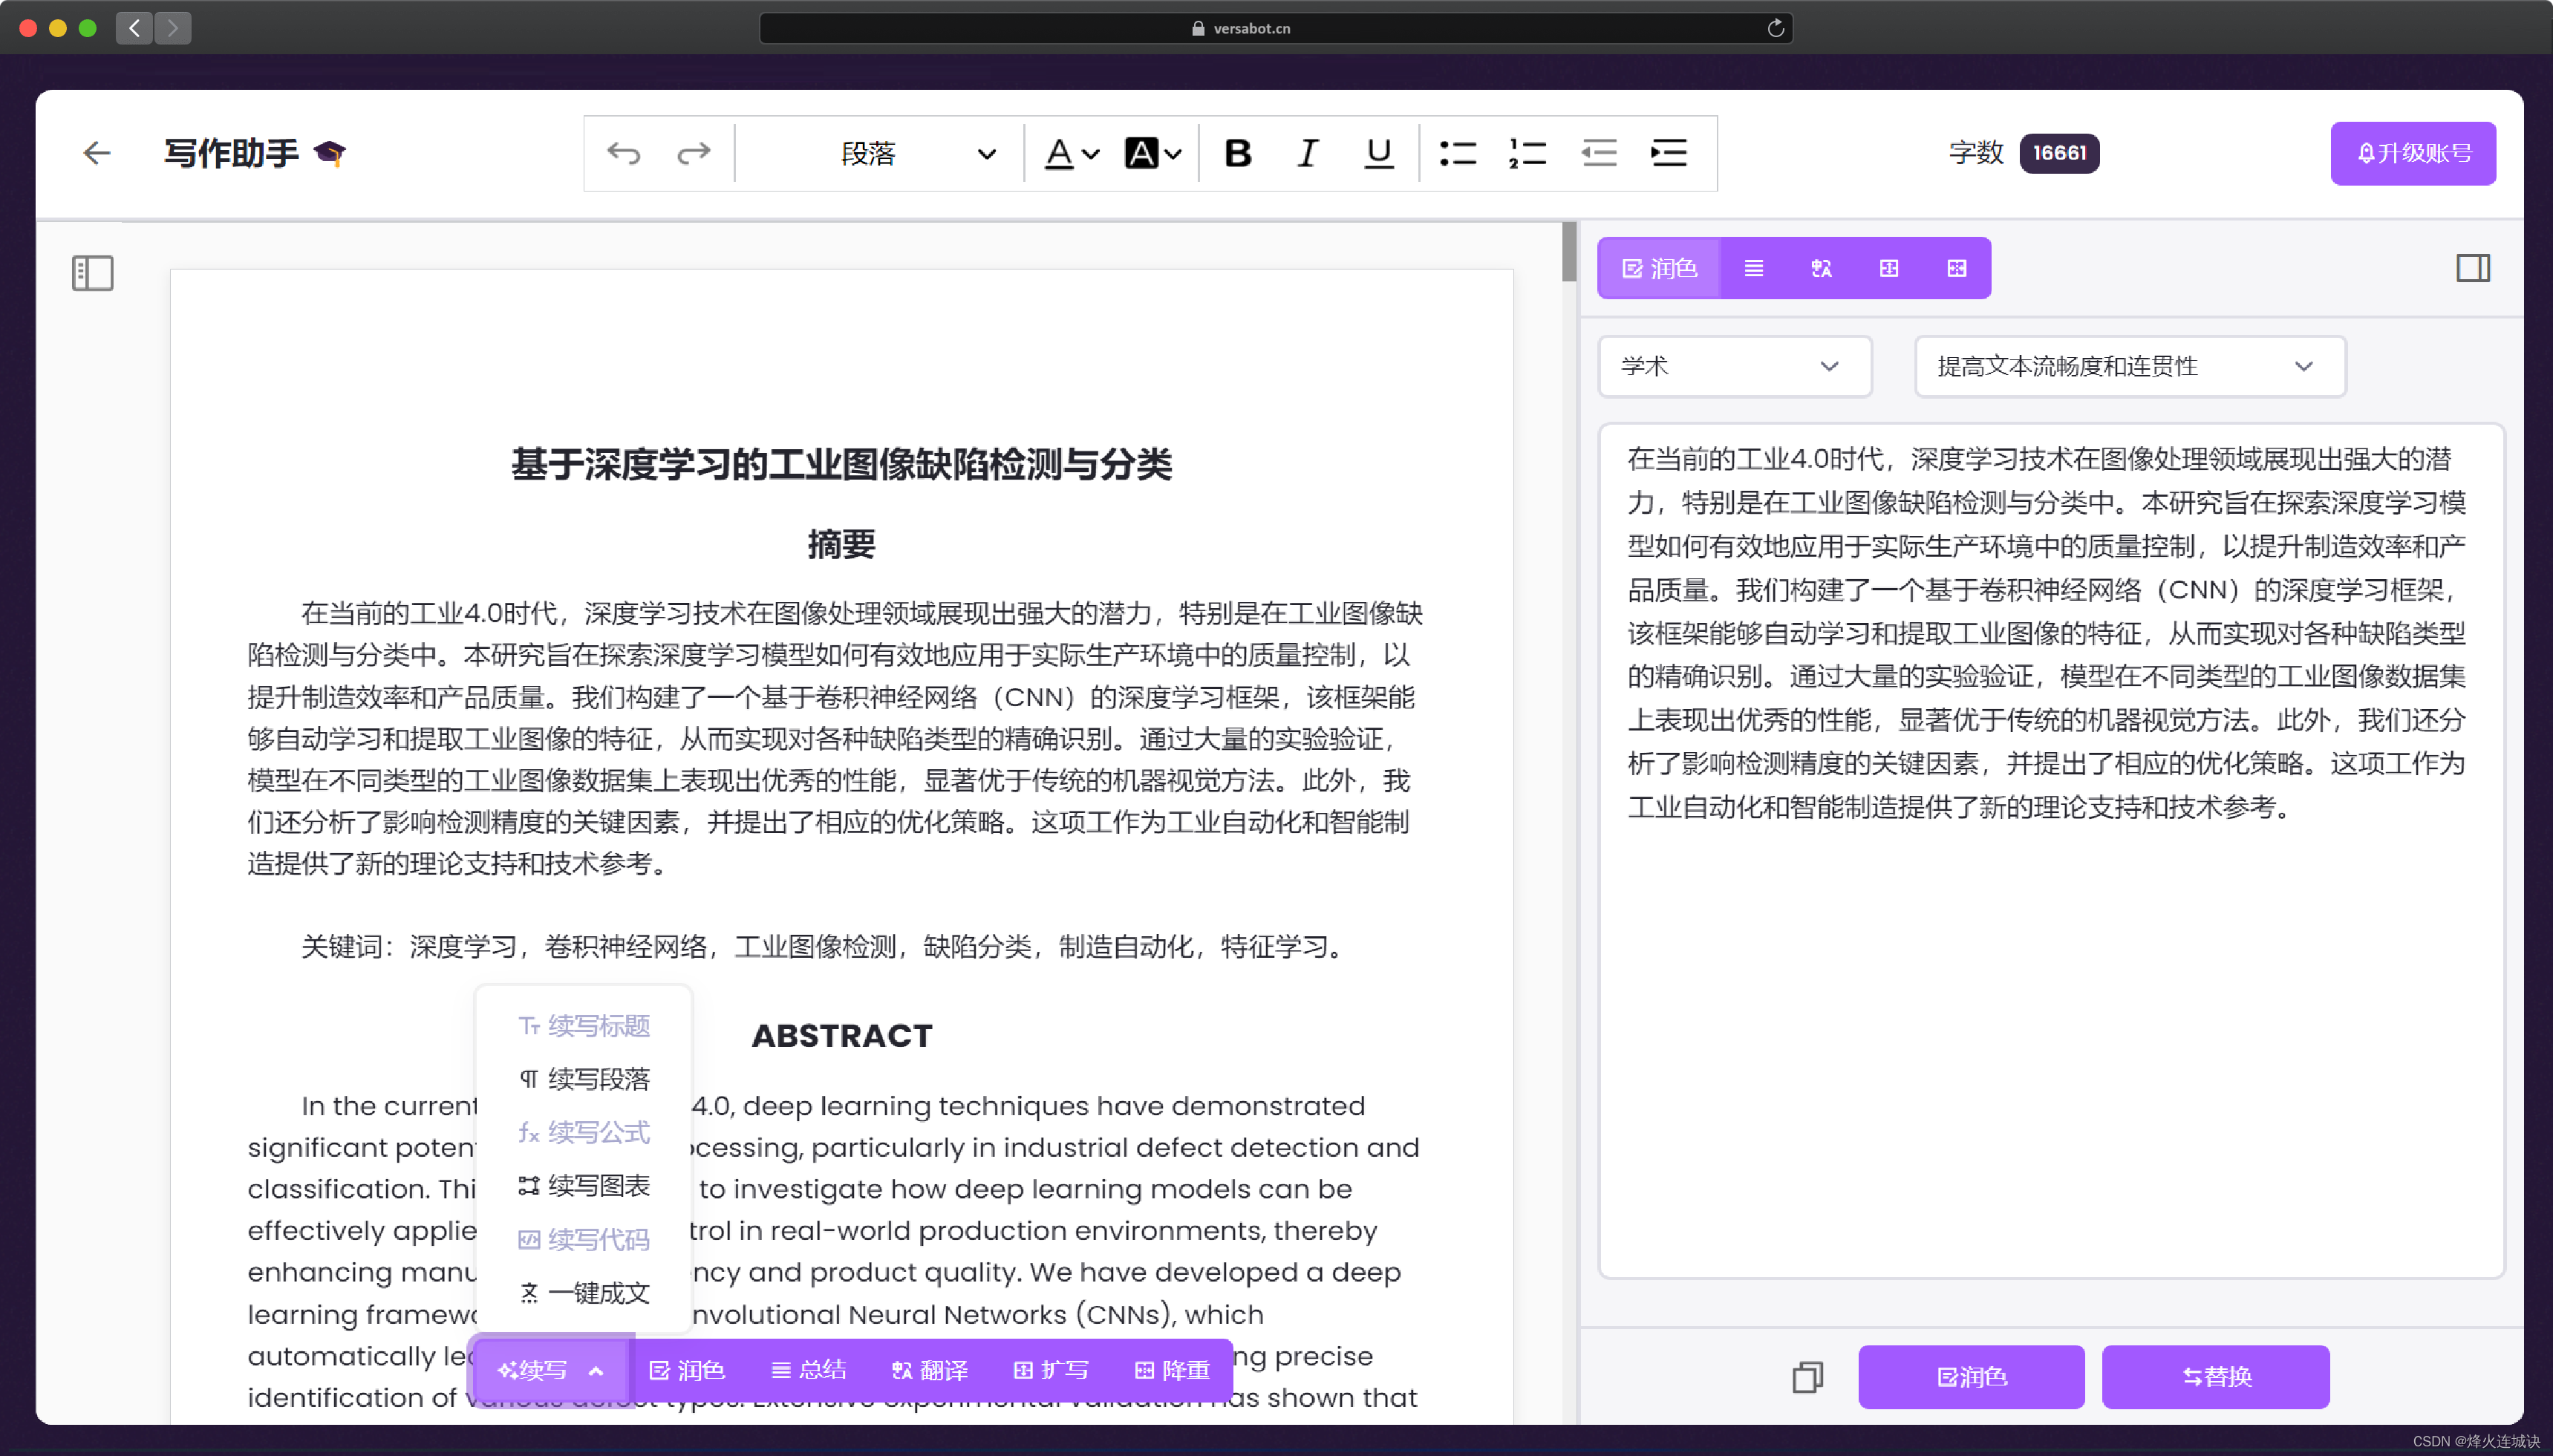Decrease paragraph indent
This screenshot has height=1456, width=2553.
1598,153
